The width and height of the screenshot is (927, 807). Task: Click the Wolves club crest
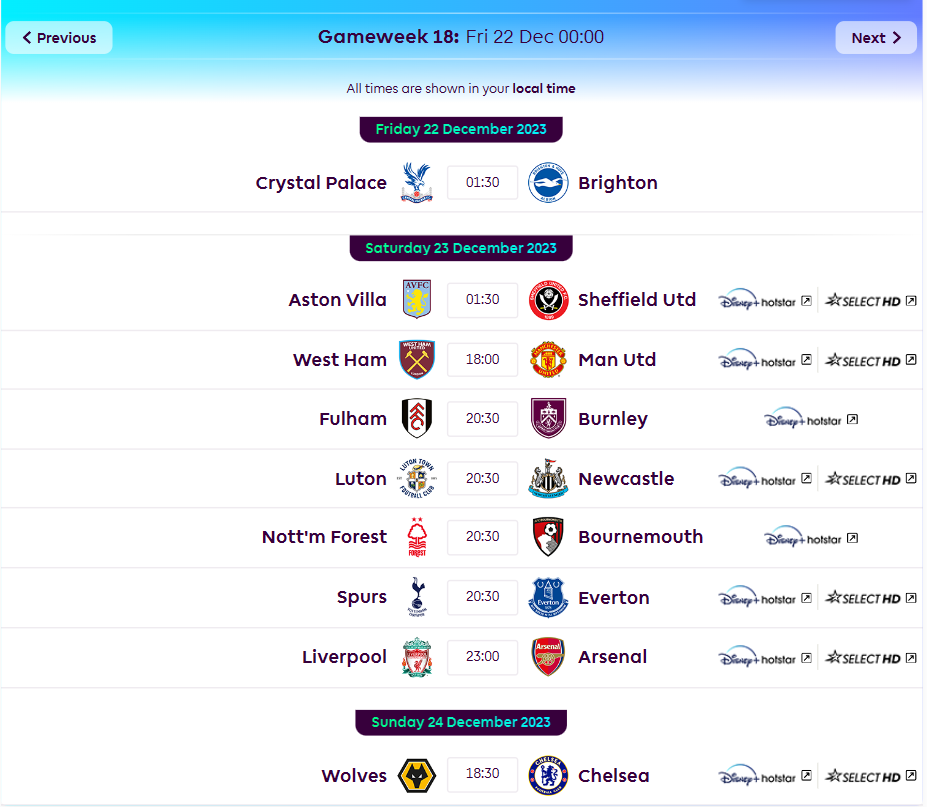(x=417, y=775)
